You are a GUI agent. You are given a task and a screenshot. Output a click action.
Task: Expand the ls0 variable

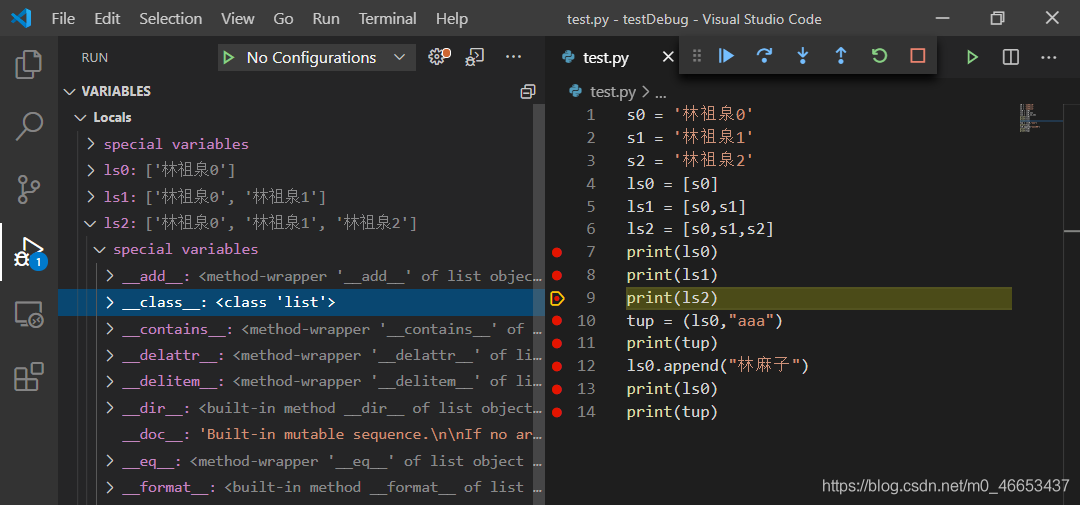[x=92, y=170]
